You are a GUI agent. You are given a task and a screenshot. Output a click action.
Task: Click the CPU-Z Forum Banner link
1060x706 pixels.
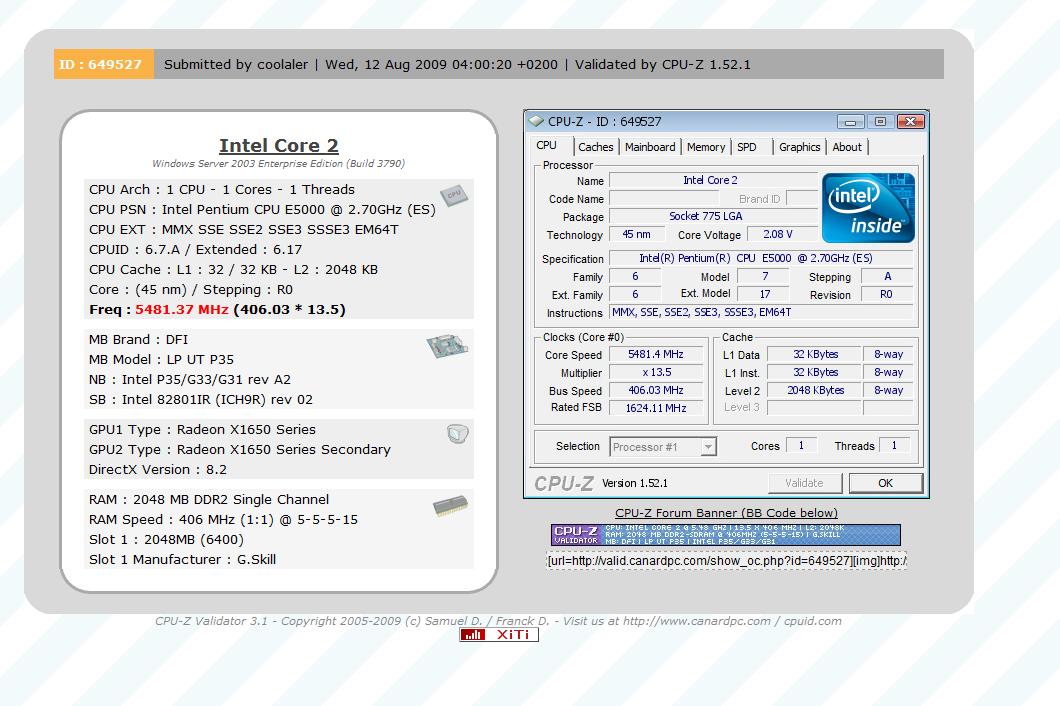tap(726, 513)
